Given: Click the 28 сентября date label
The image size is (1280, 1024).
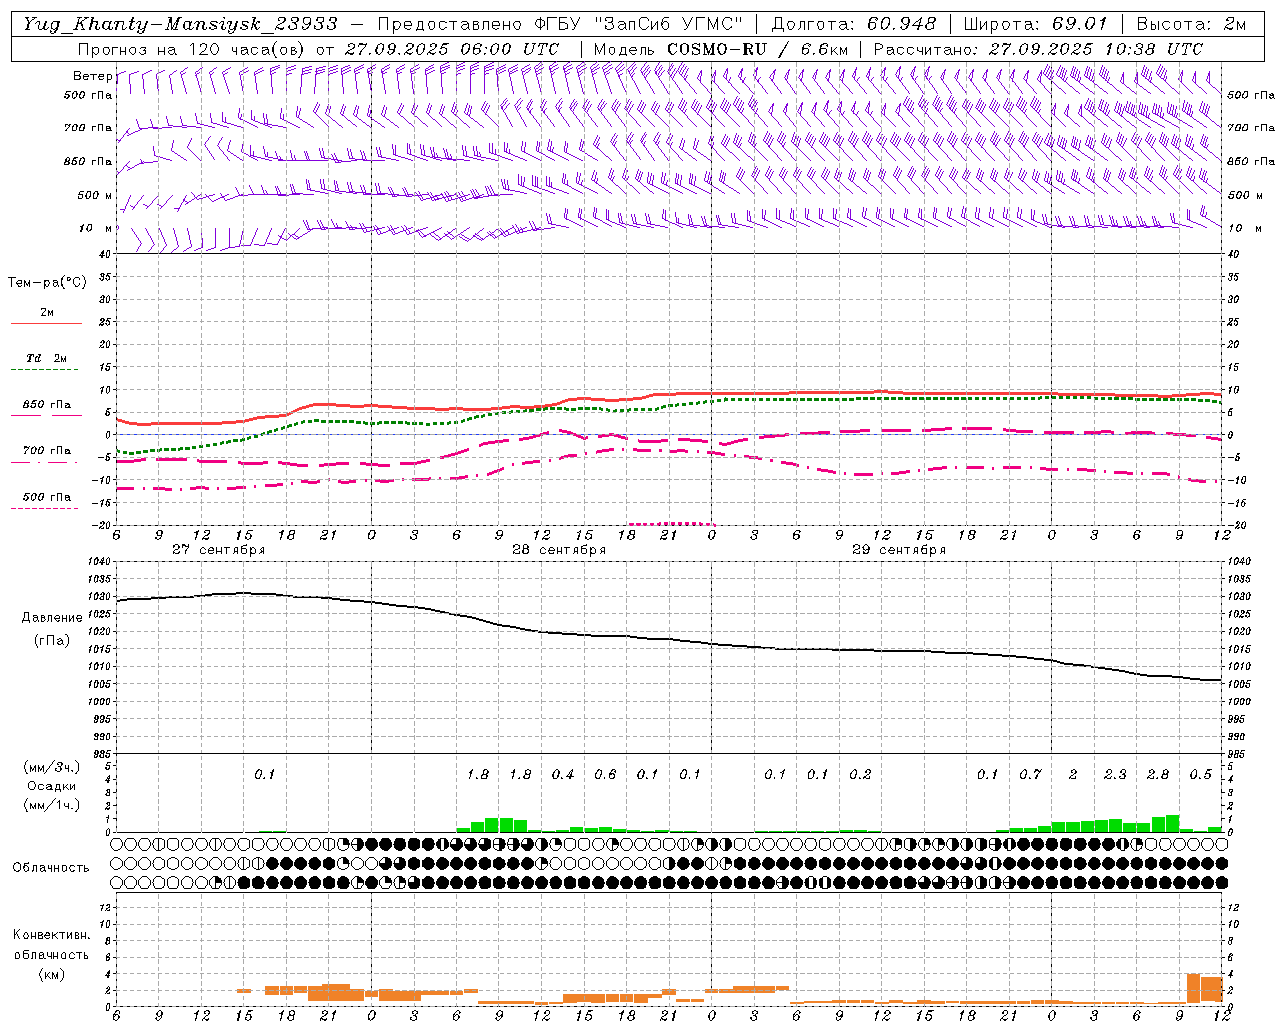Looking at the screenshot, I should coord(558,550).
